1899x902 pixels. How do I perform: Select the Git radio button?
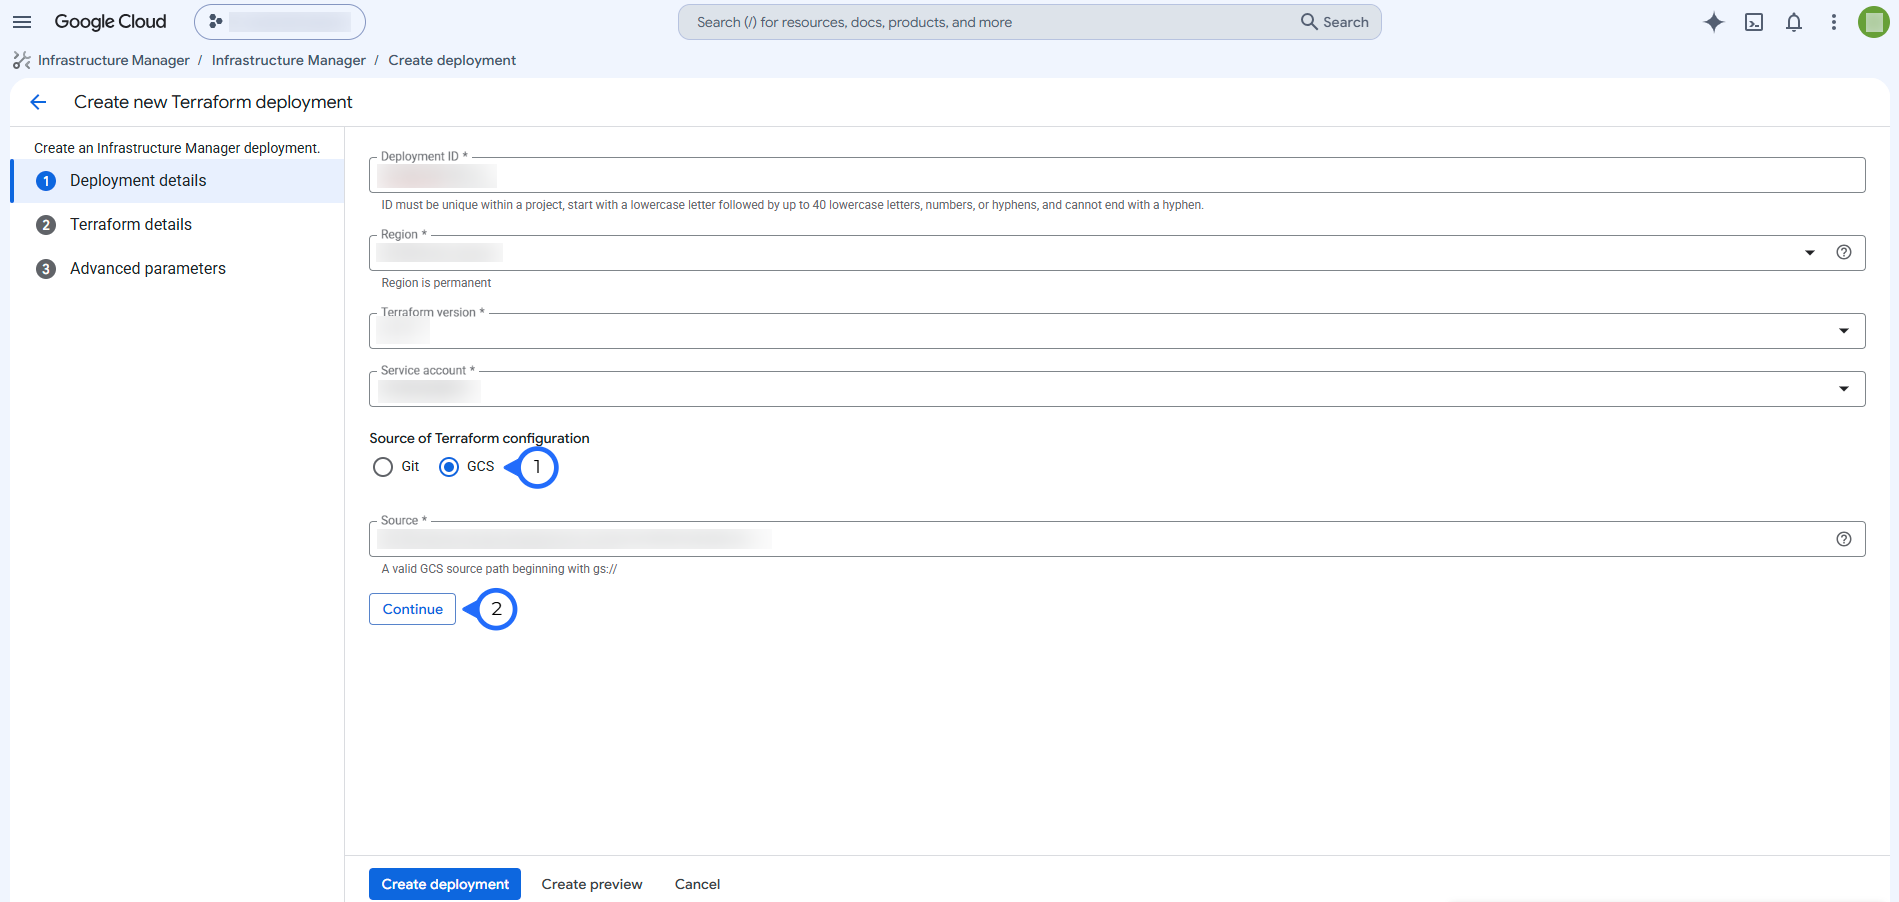coord(383,467)
